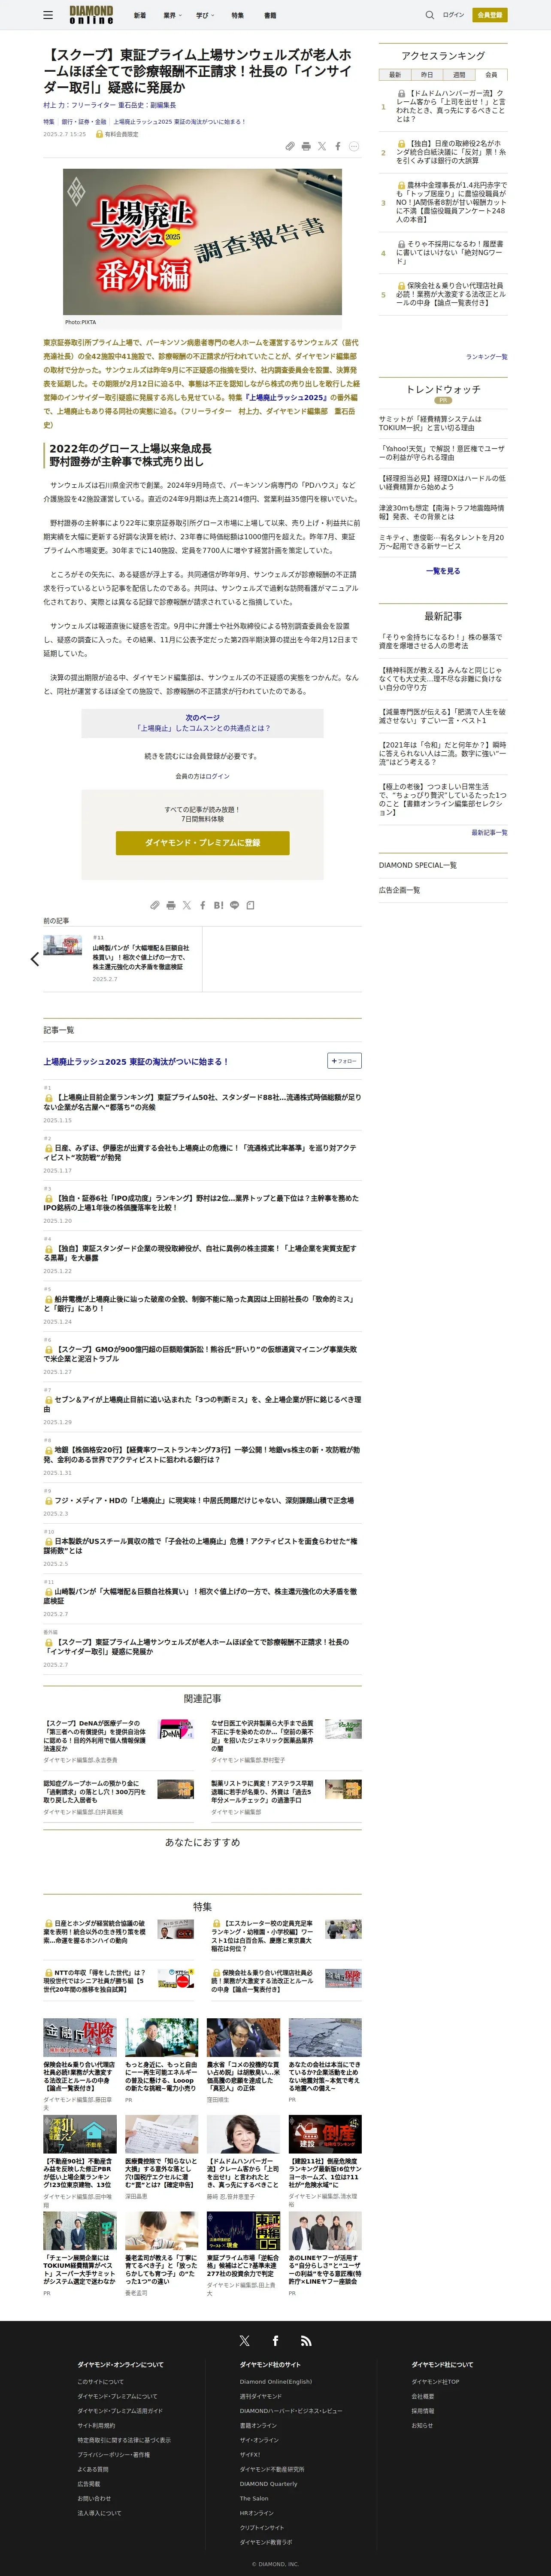The width and height of the screenshot is (551, 2576).
Task: Open previous article 山崎製パン thumbnail
Action: (x=63, y=946)
